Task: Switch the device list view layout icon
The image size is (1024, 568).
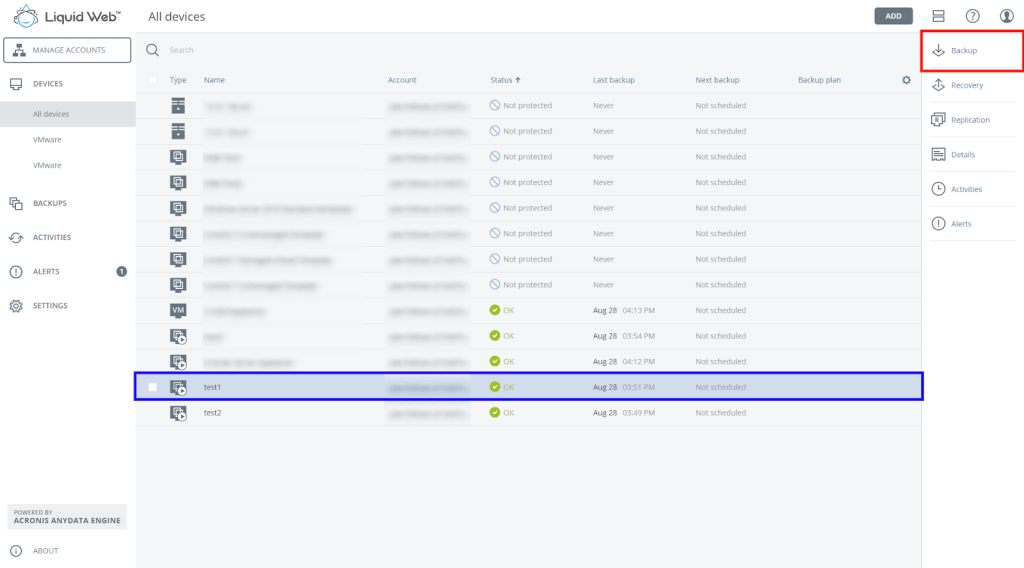Action: click(x=938, y=16)
